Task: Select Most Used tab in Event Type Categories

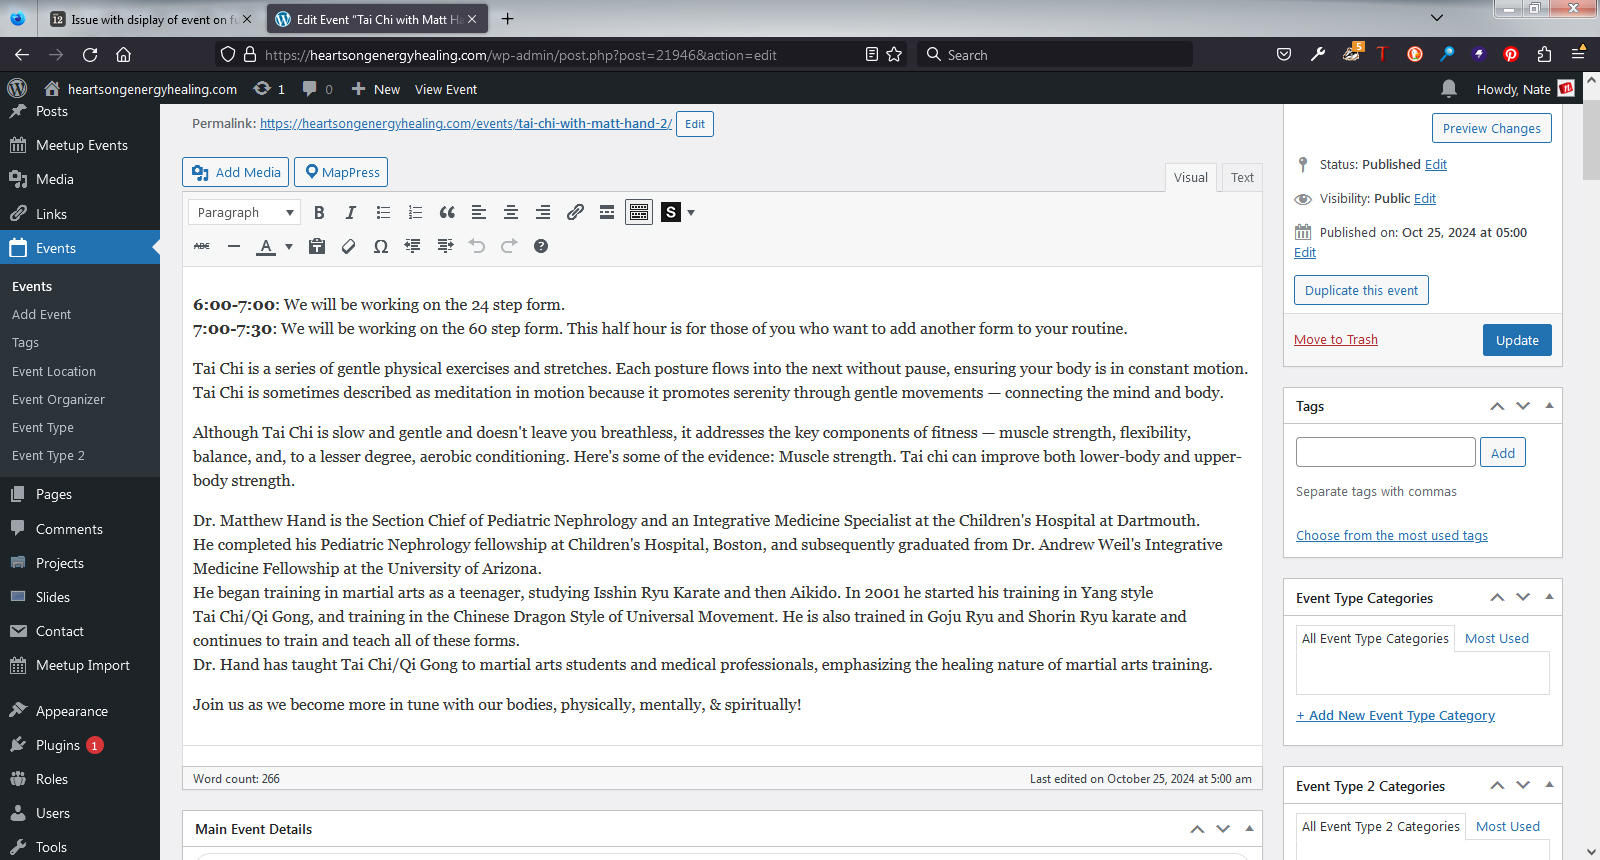Action: (1497, 638)
